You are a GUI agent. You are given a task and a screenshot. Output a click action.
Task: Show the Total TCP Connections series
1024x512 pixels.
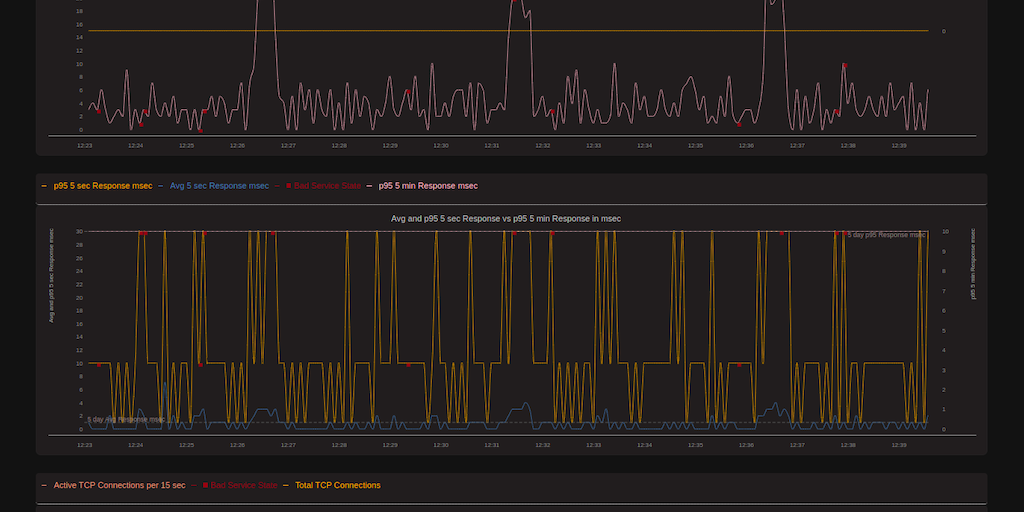pyautogui.click(x=337, y=485)
